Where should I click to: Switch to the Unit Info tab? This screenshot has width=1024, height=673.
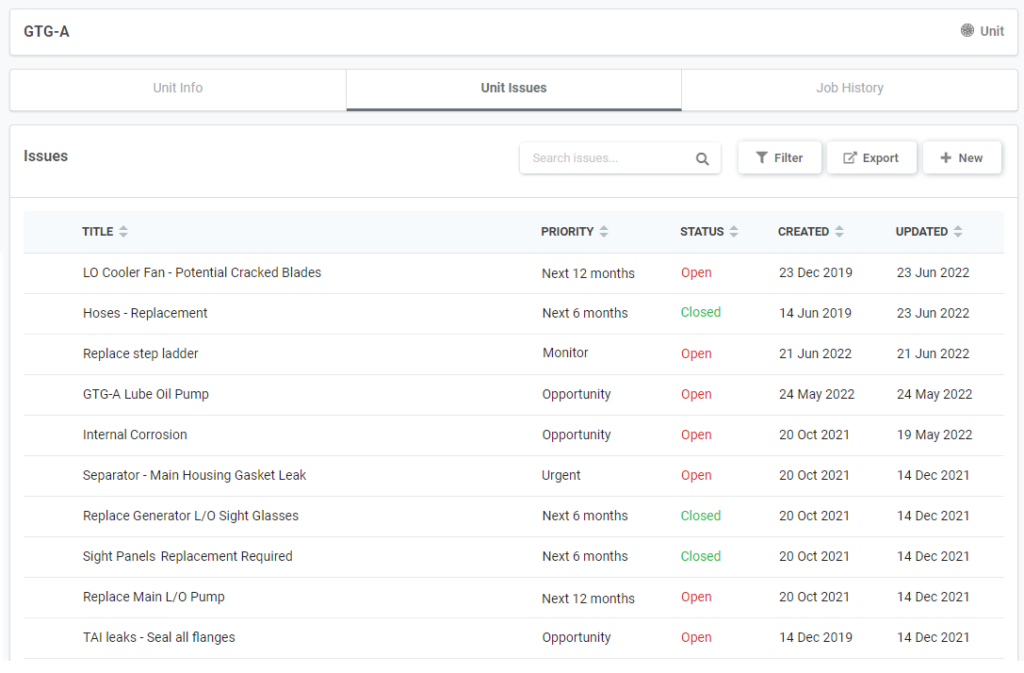(x=178, y=88)
